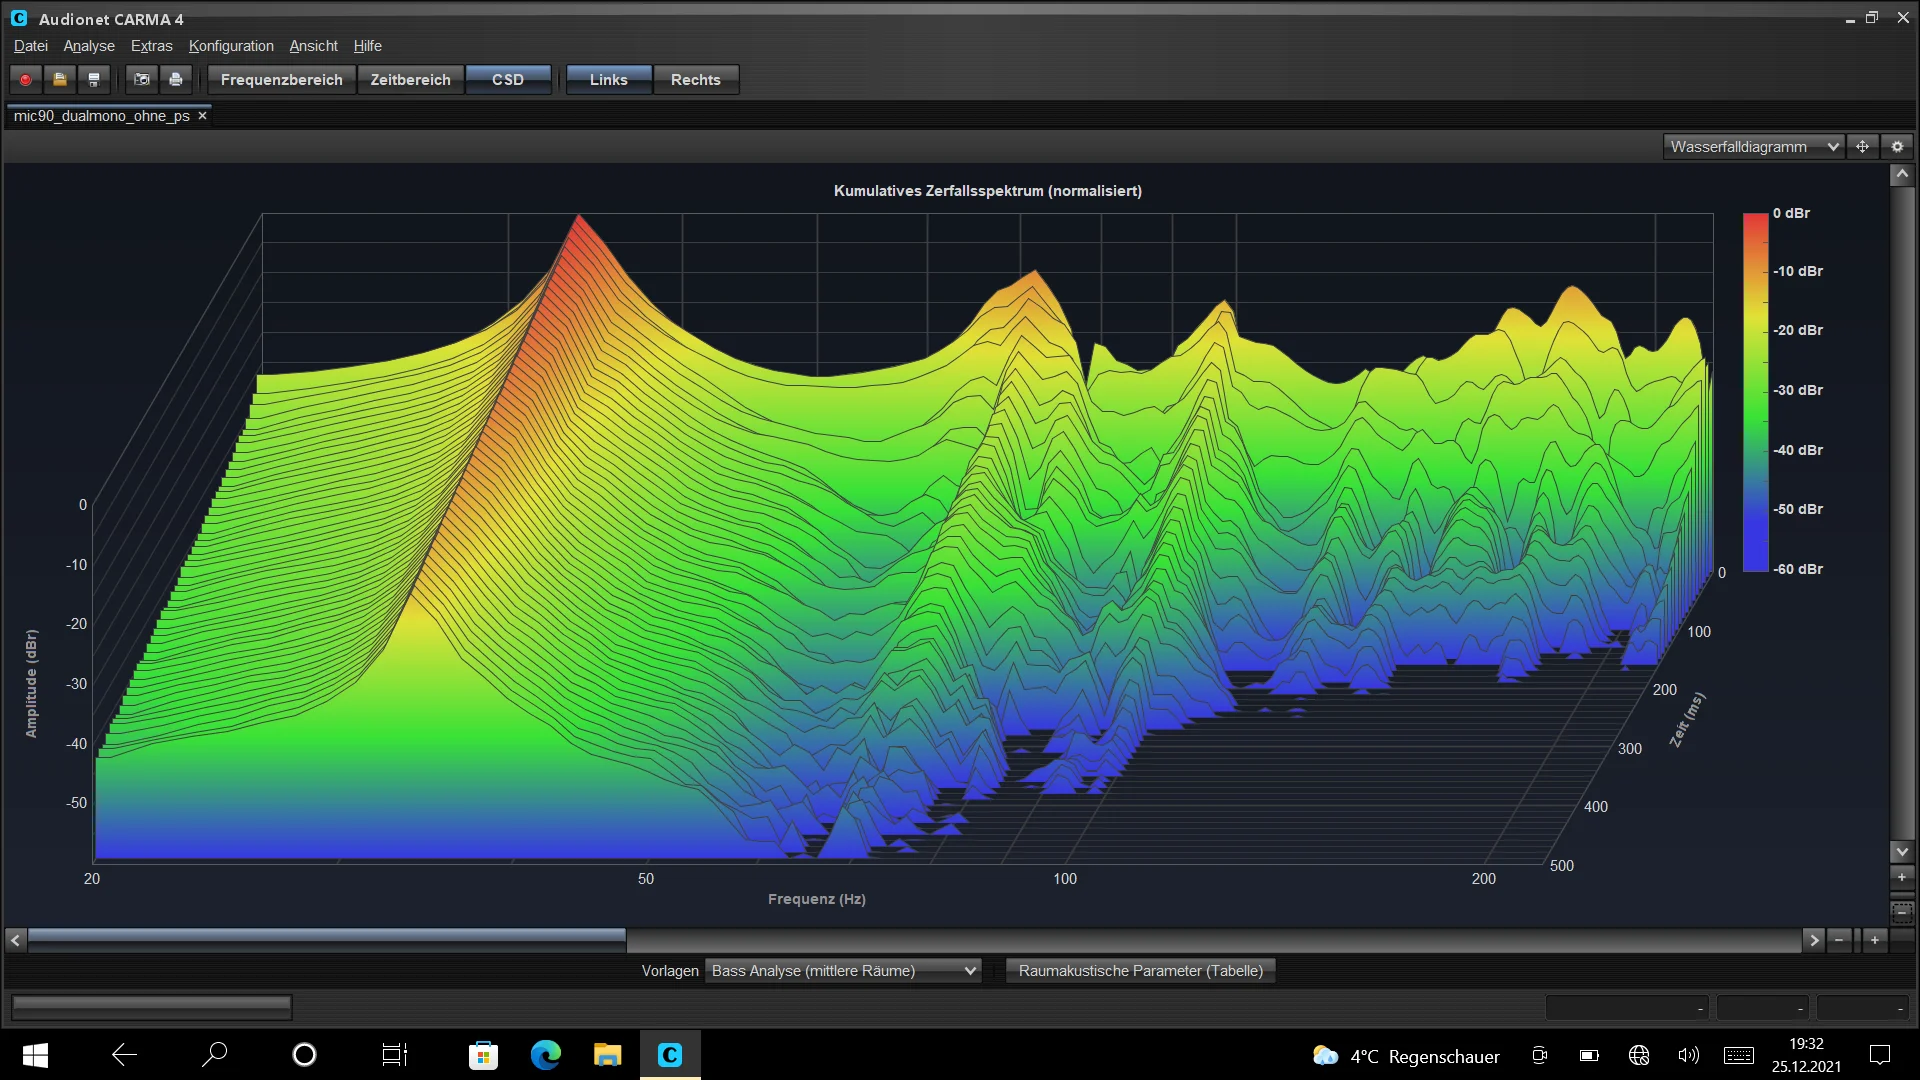This screenshot has width=1920, height=1080.
Task: Click the dBr color scale legend
Action: [x=1755, y=391]
